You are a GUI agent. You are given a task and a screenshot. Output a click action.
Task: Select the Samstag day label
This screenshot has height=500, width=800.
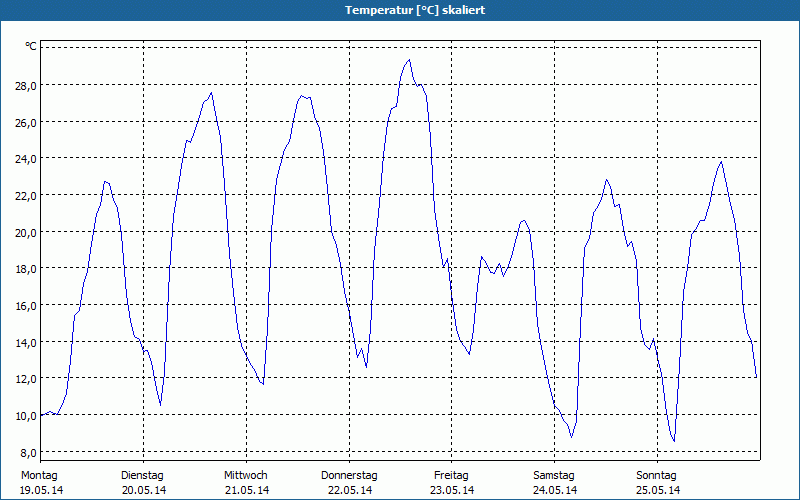pos(554,475)
